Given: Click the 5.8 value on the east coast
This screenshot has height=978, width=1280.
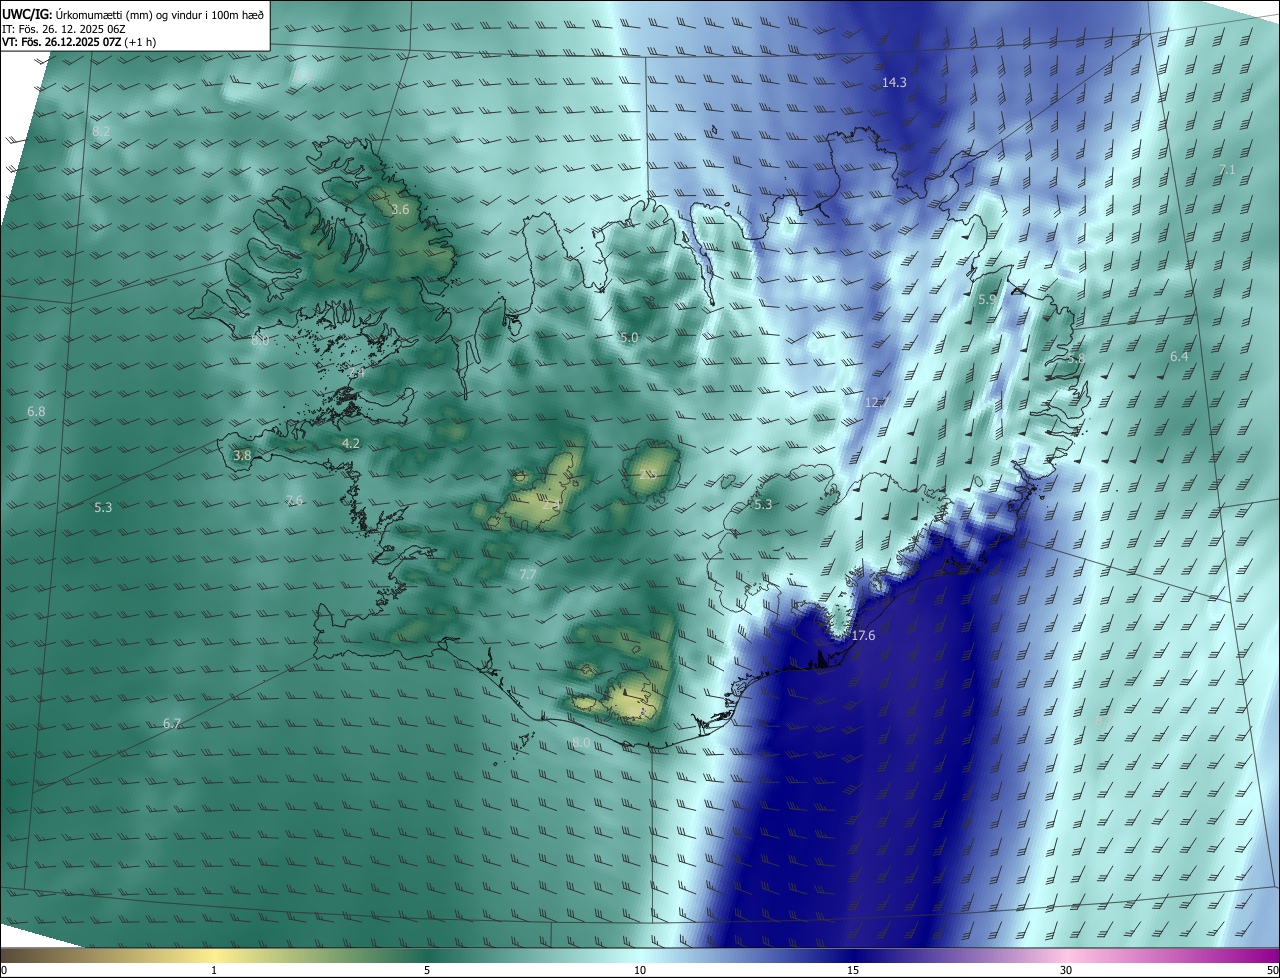Looking at the screenshot, I should click(1075, 358).
